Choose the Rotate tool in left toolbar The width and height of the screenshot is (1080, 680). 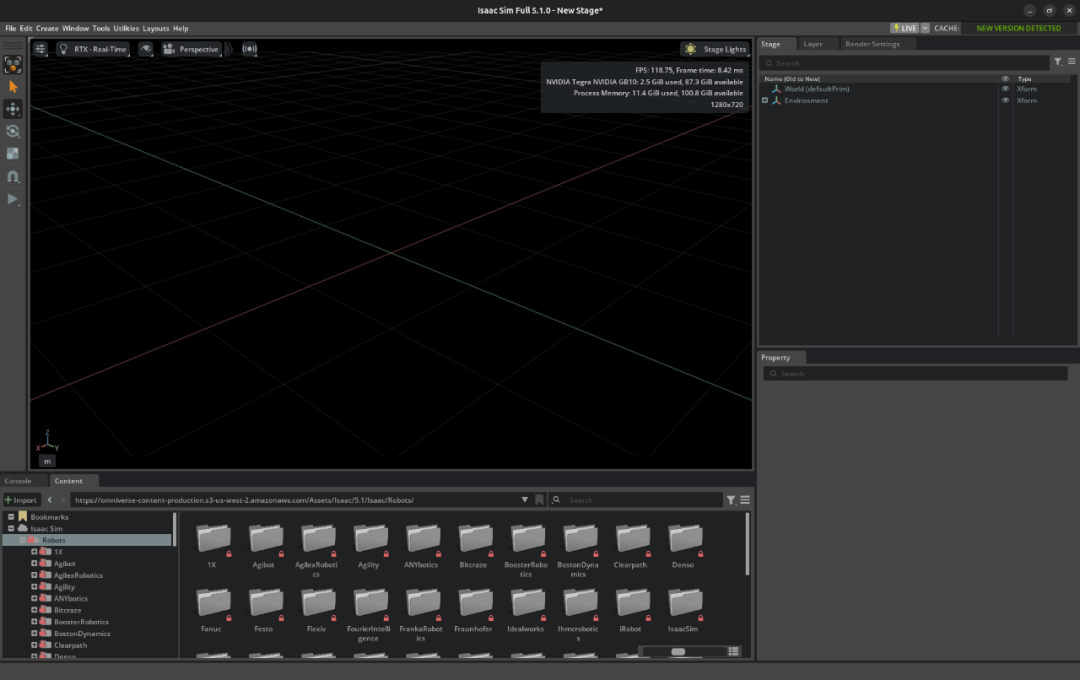(13, 131)
